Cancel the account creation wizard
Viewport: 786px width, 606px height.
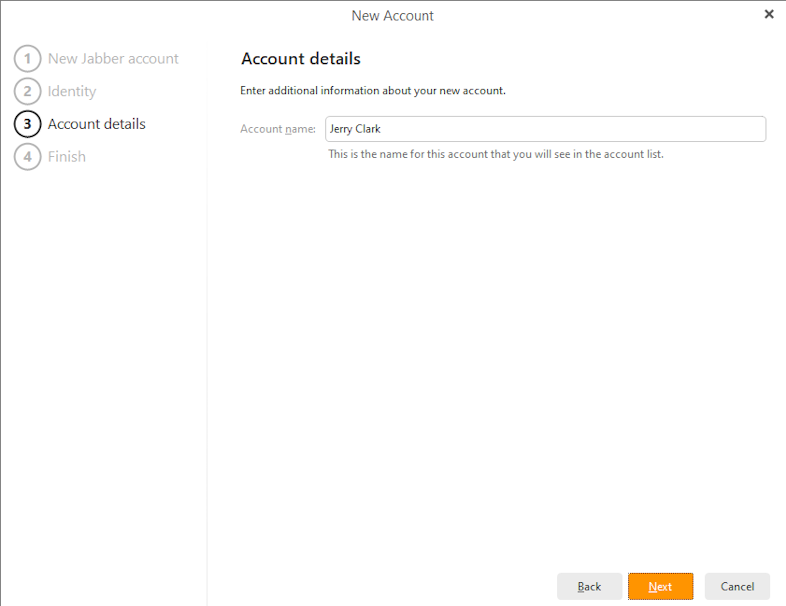click(x=737, y=586)
